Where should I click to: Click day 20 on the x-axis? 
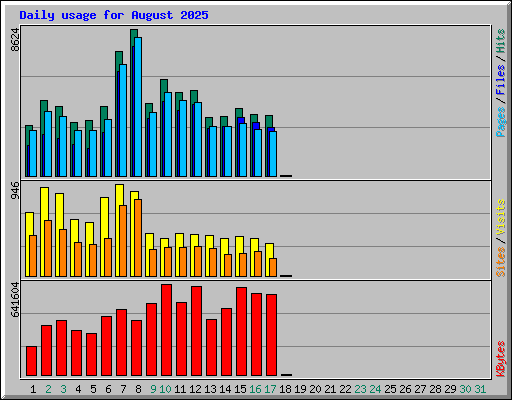315,389
